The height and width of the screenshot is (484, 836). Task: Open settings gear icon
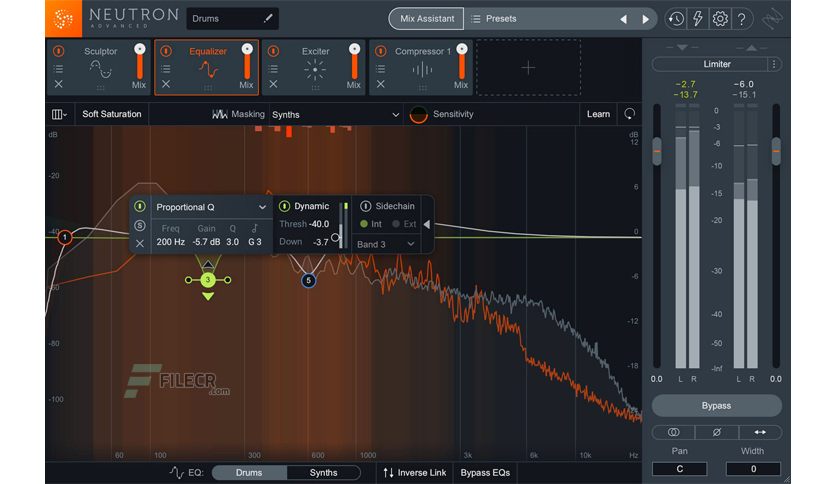720,19
